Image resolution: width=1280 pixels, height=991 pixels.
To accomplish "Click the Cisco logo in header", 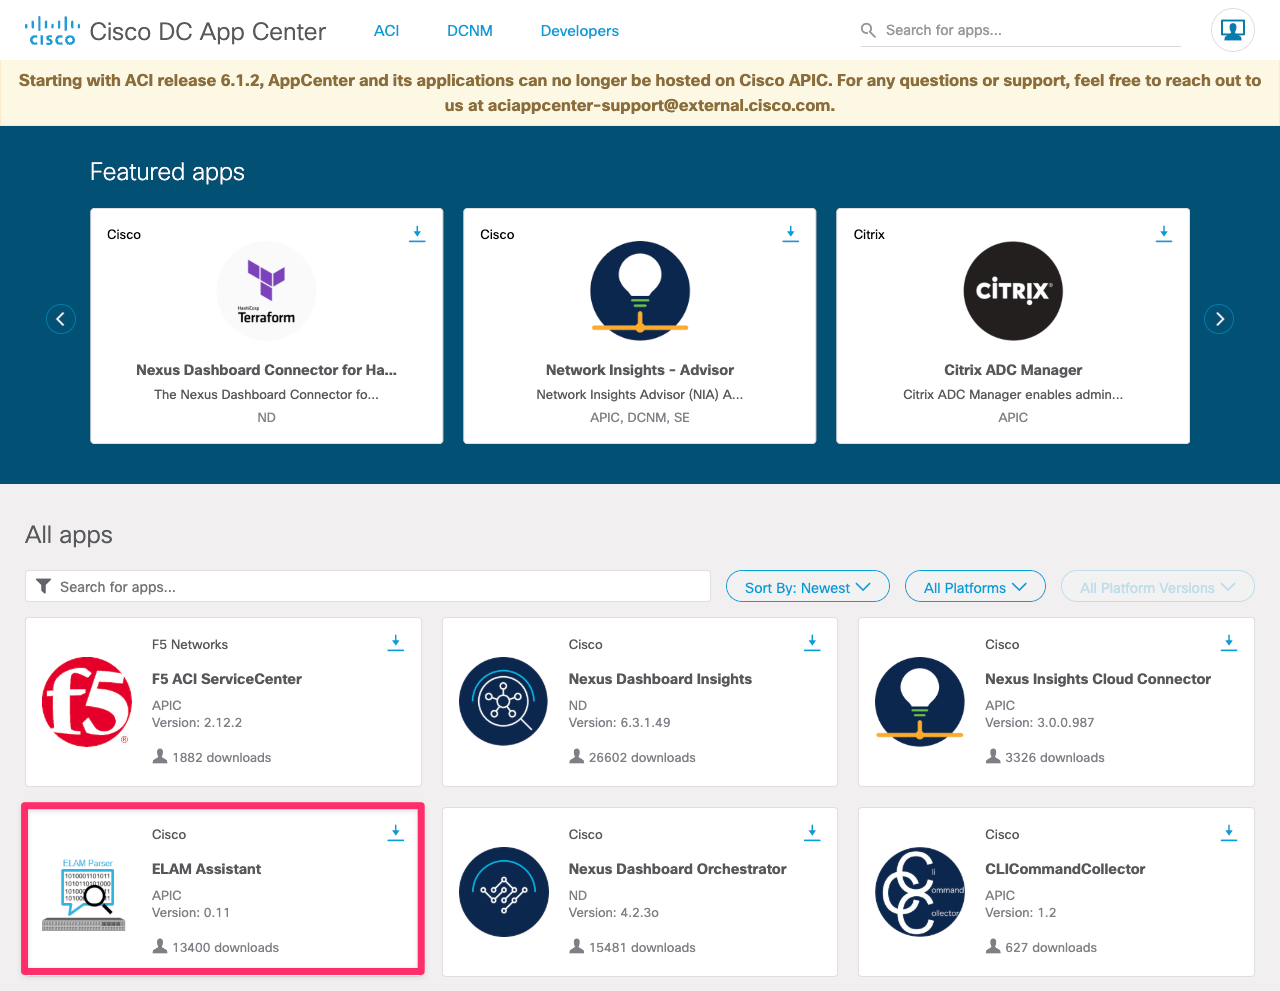I will (x=52, y=31).
